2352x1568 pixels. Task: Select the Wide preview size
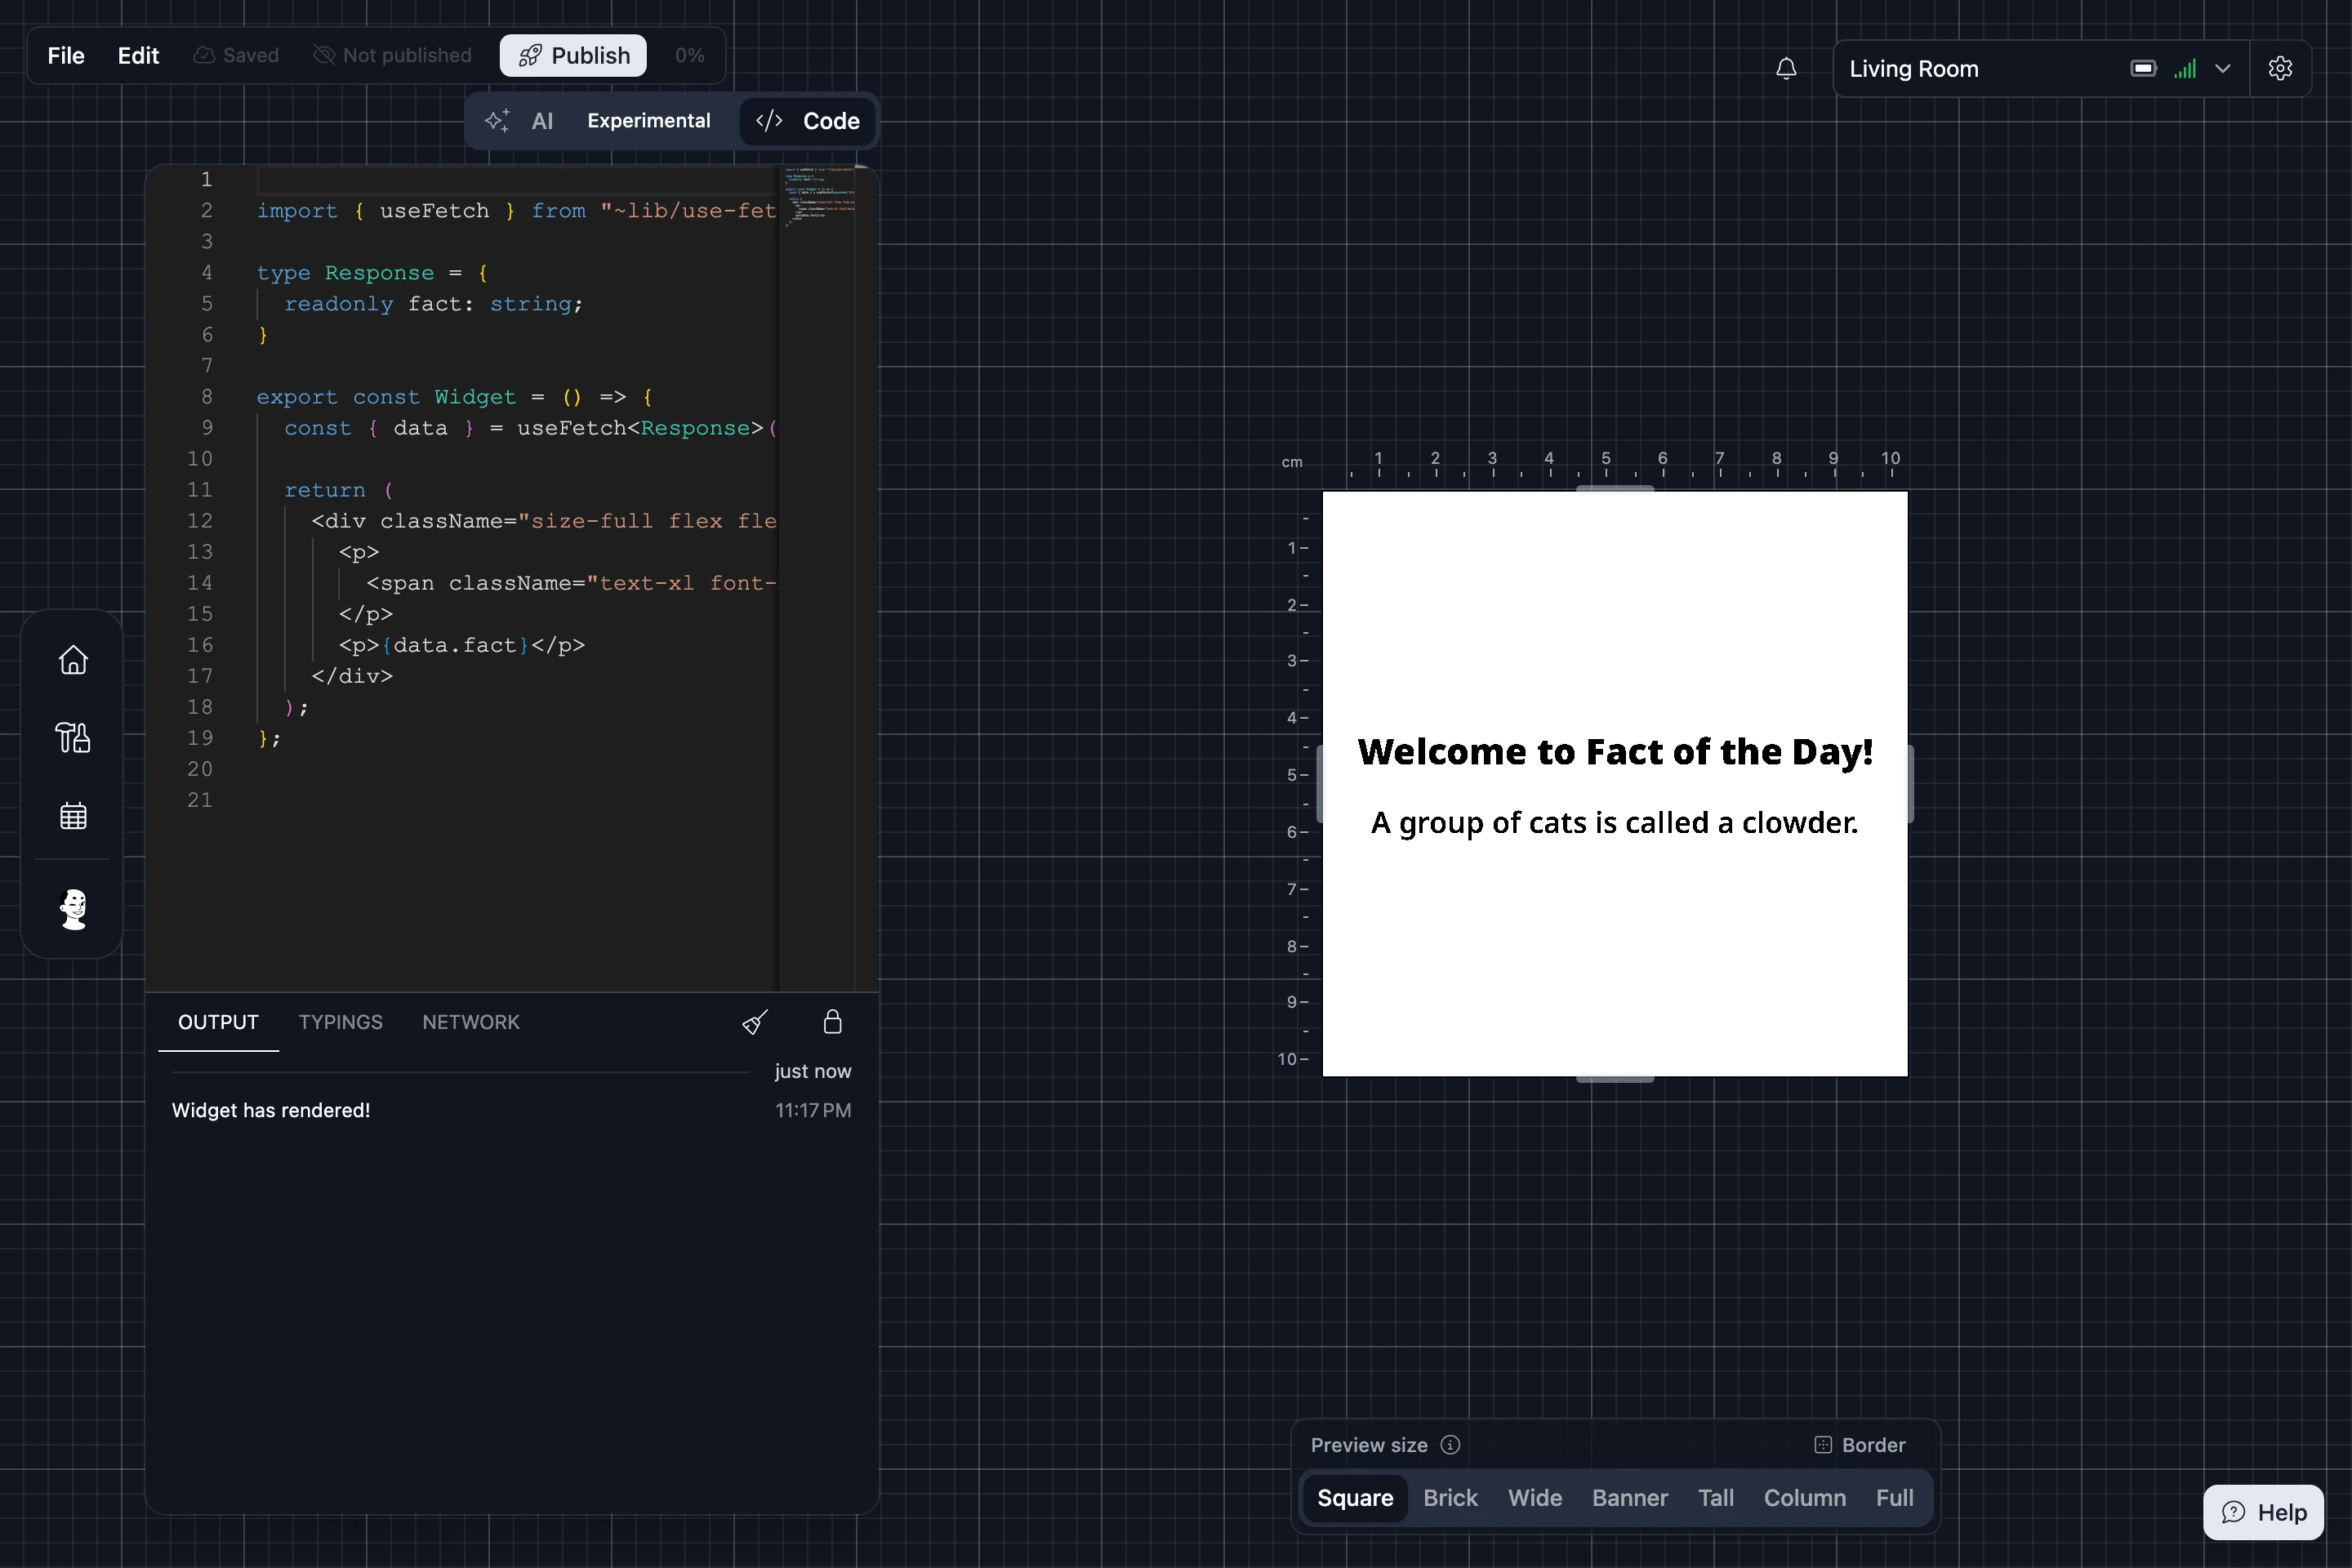click(x=1535, y=1498)
